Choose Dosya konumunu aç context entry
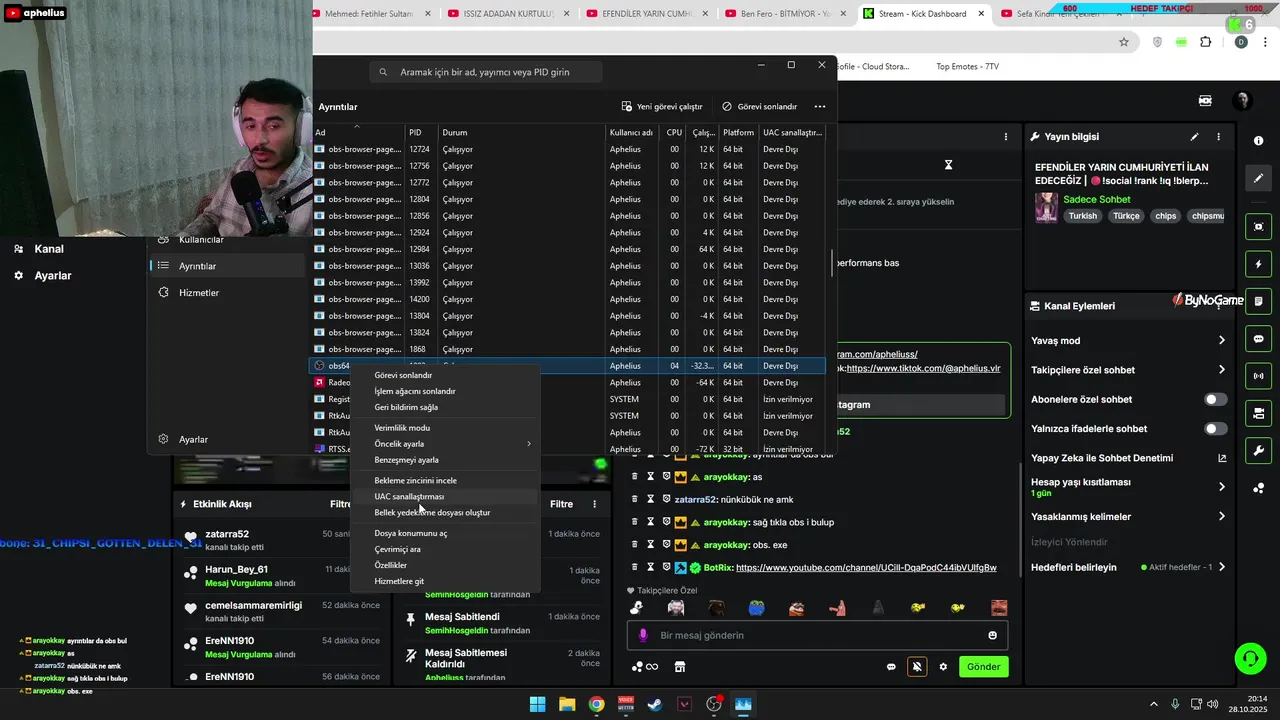Image resolution: width=1280 pixels, height=720 pixels. pos(446,533)
